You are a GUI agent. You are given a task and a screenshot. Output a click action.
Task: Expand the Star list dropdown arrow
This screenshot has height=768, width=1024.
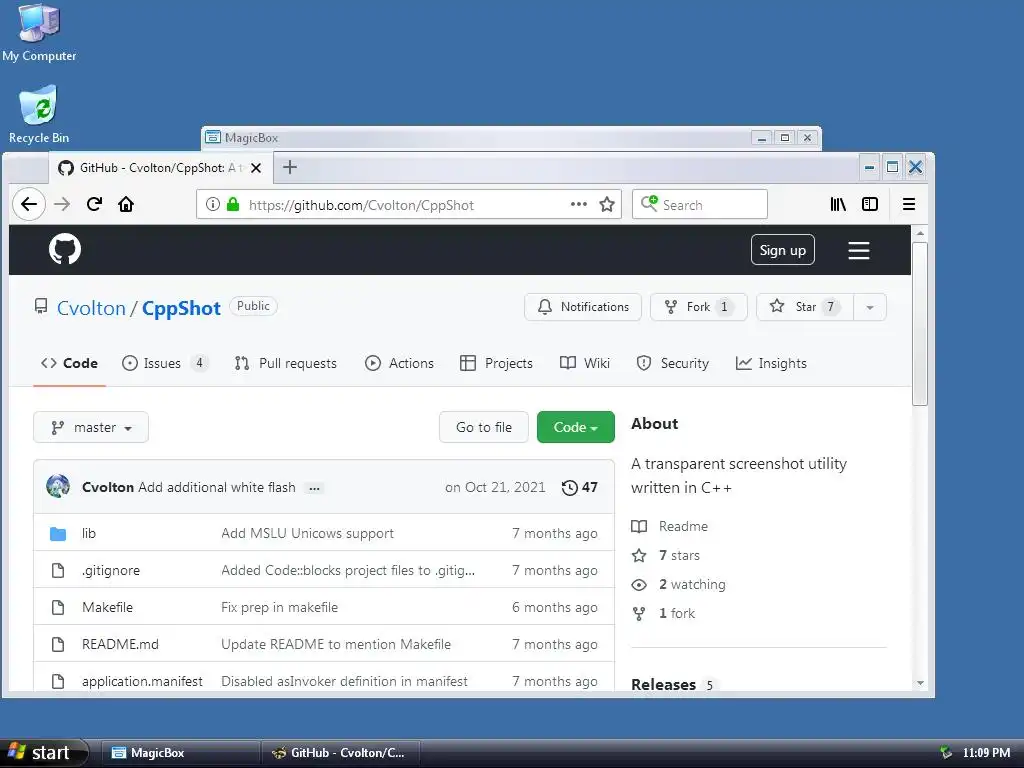[x=870, y=307]
